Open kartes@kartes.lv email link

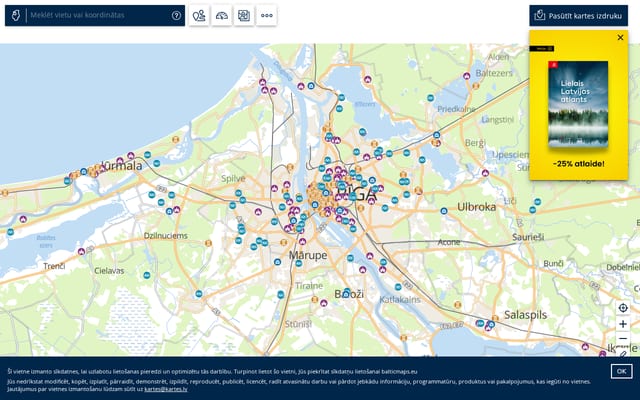(x=166, y=389)
